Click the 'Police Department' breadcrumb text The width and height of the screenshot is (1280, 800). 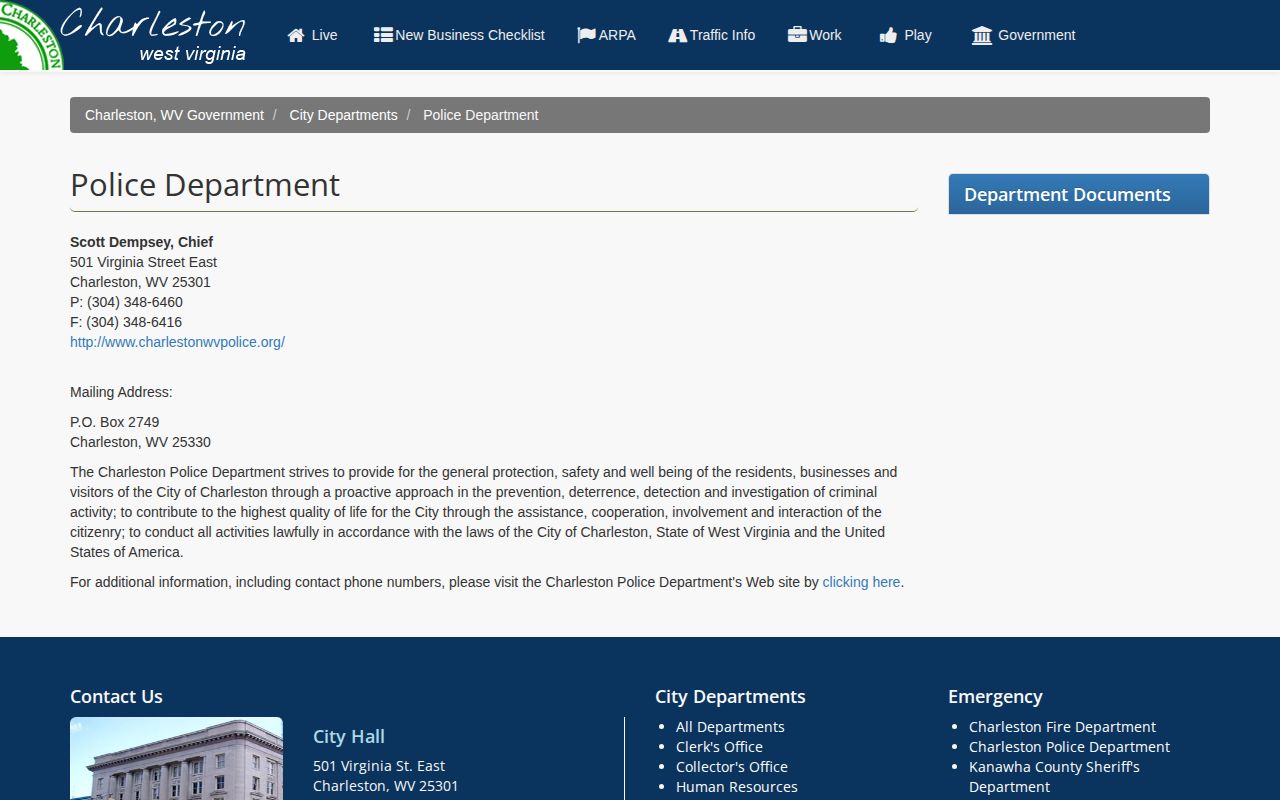480,115
